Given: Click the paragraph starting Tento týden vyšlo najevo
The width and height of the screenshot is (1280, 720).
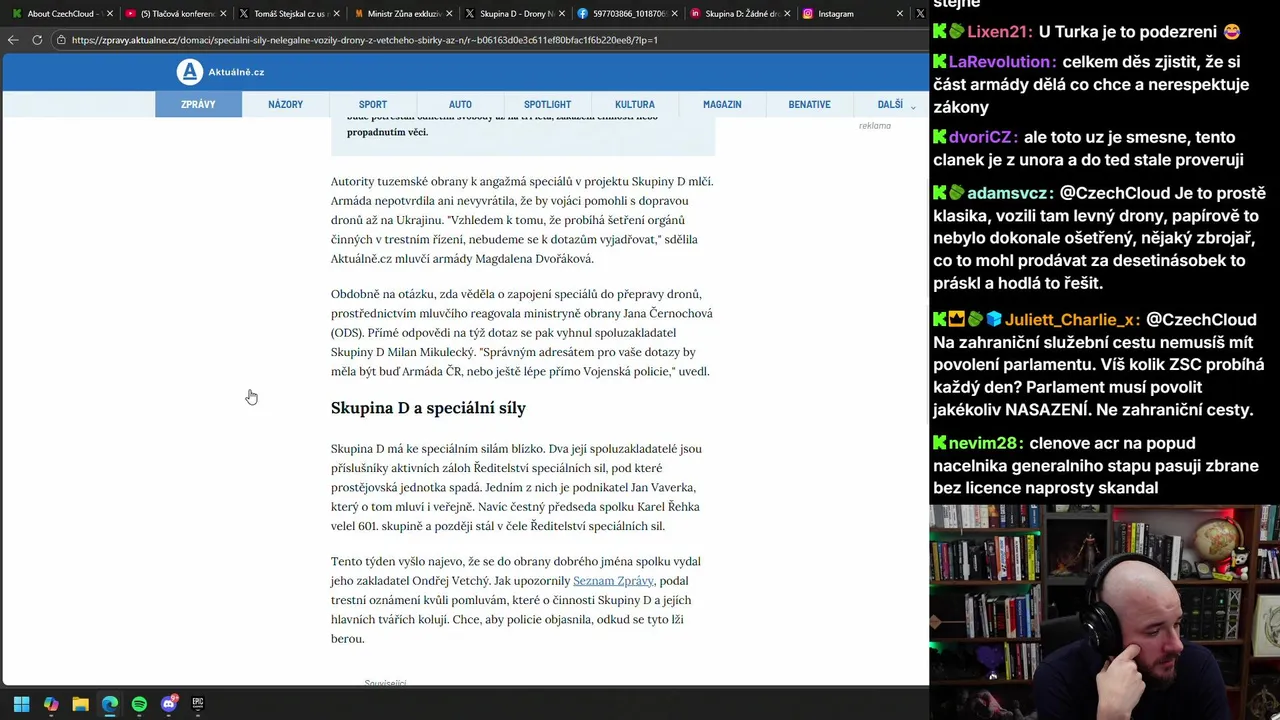Looking at the screenshot, I should coord(516,600).
